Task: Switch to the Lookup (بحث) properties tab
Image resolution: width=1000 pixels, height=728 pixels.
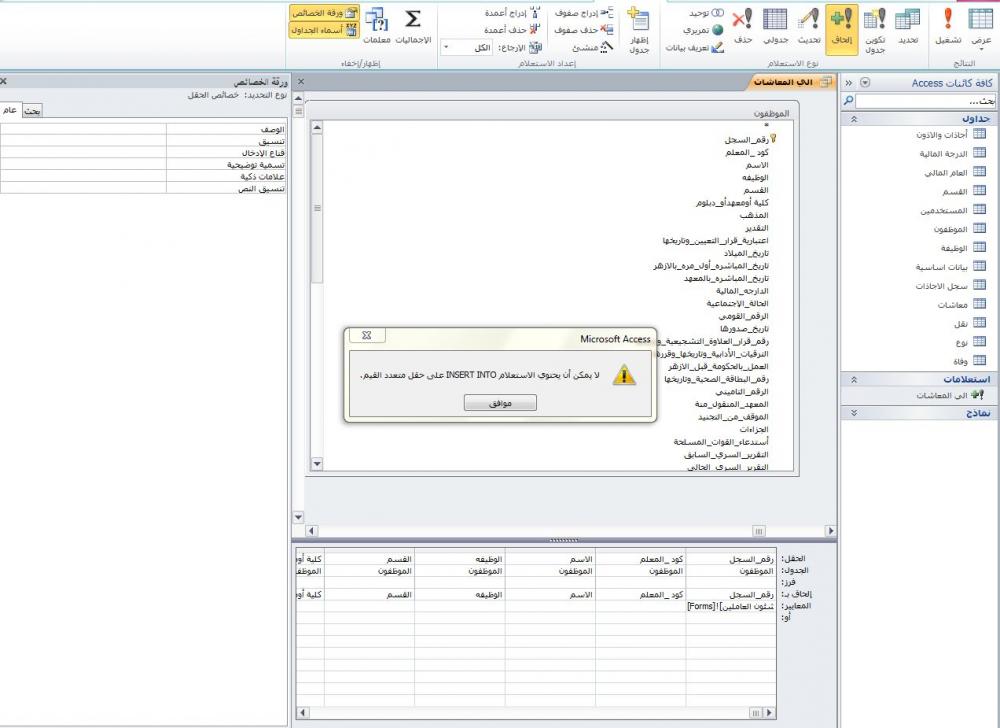Action: tap(32, 111)
